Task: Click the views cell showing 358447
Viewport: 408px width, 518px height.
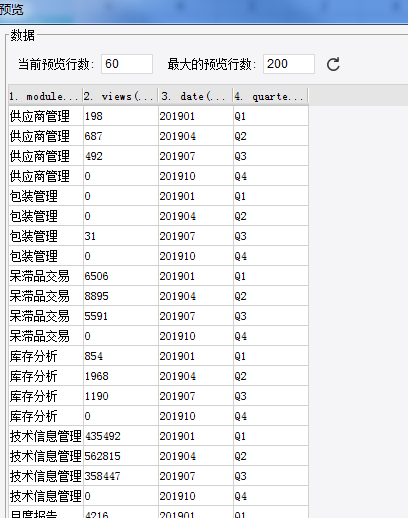Action: point(121,476)
